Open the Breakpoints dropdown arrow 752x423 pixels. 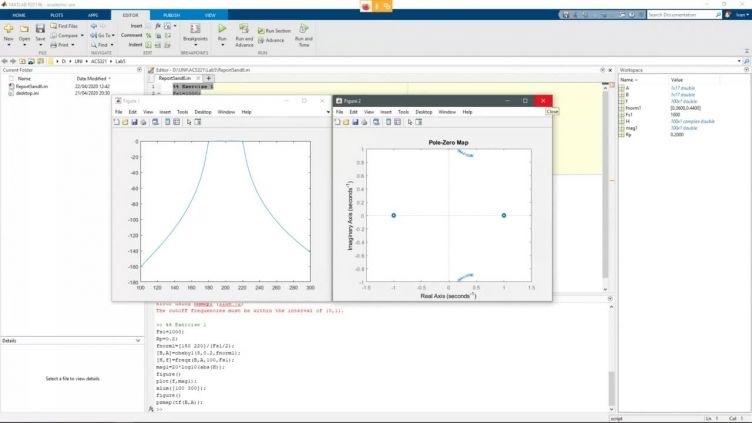tap(195, 45)
